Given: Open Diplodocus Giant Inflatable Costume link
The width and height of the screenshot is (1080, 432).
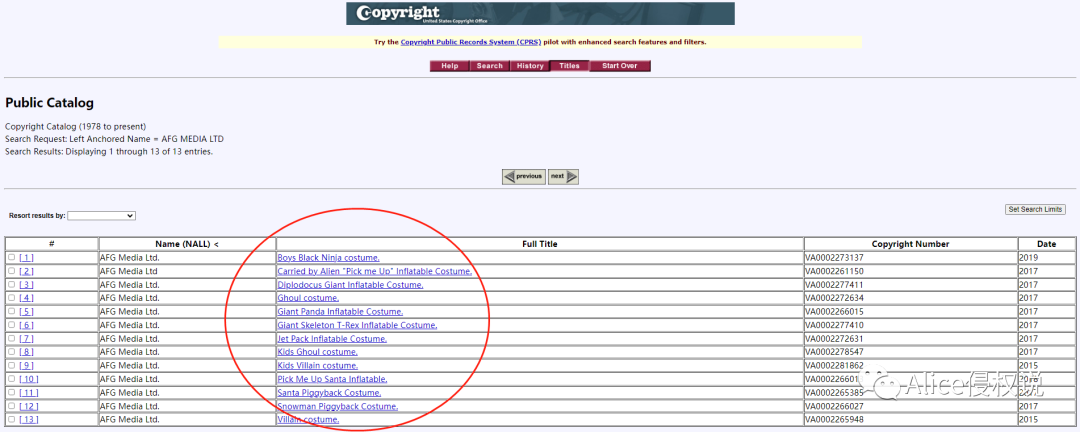Looking at the screenshot, I should [x=351, y=285].
